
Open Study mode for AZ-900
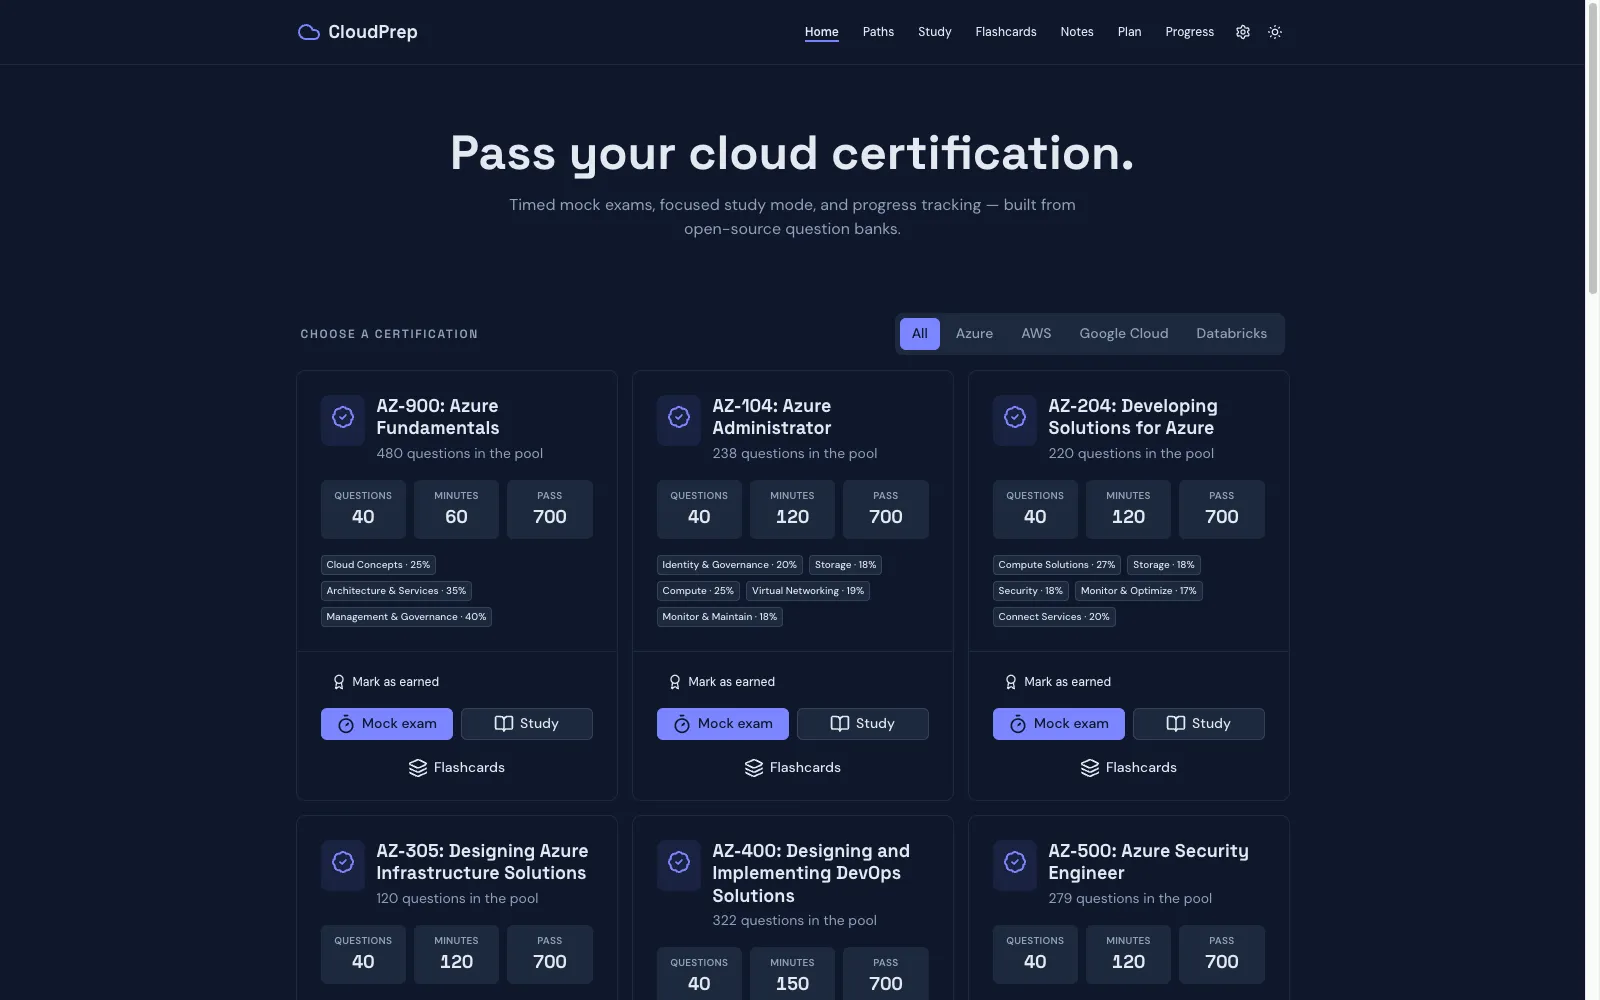527,724
